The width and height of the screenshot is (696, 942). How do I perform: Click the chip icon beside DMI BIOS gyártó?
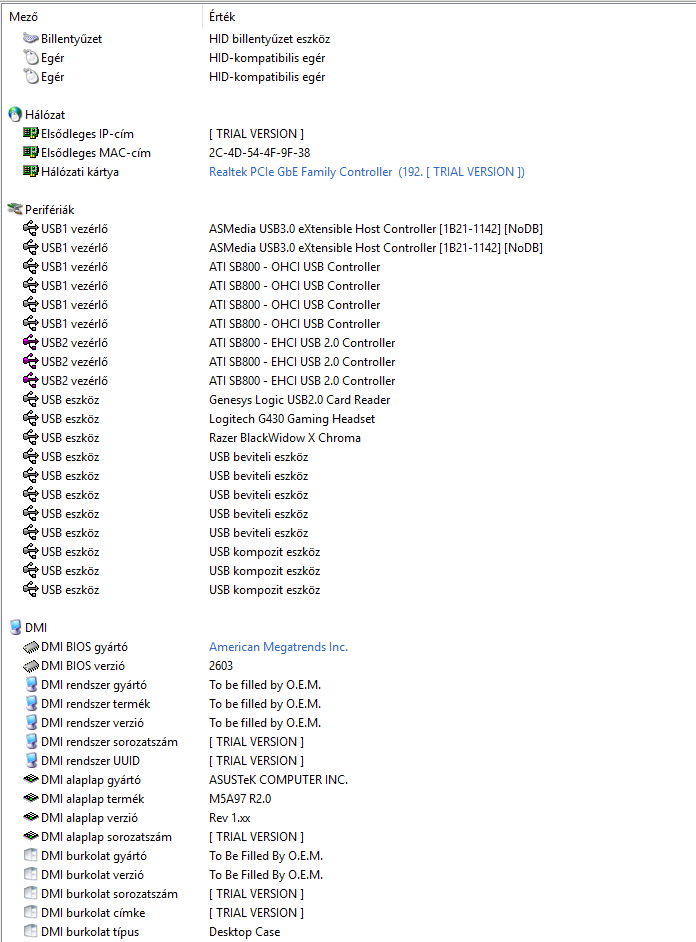pos(31,647)
